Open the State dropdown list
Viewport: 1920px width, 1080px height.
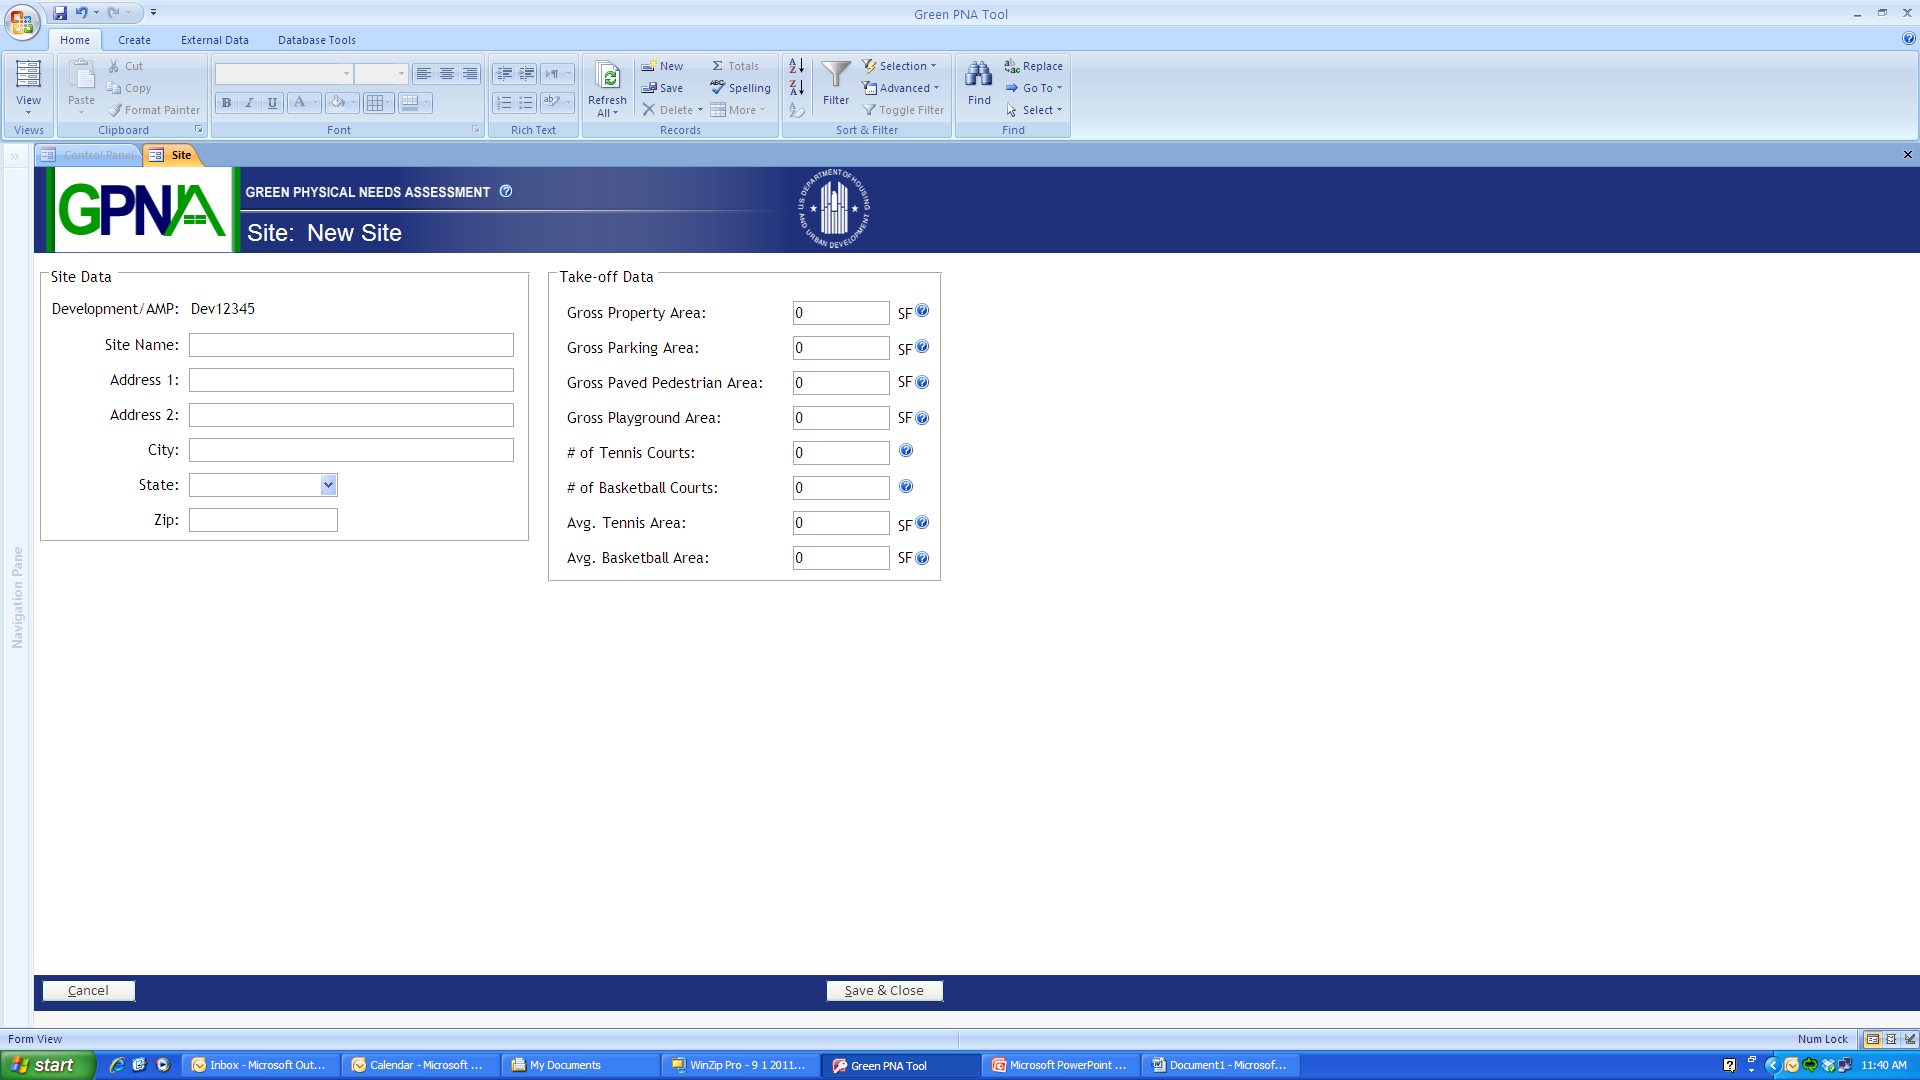coord(328,485)
